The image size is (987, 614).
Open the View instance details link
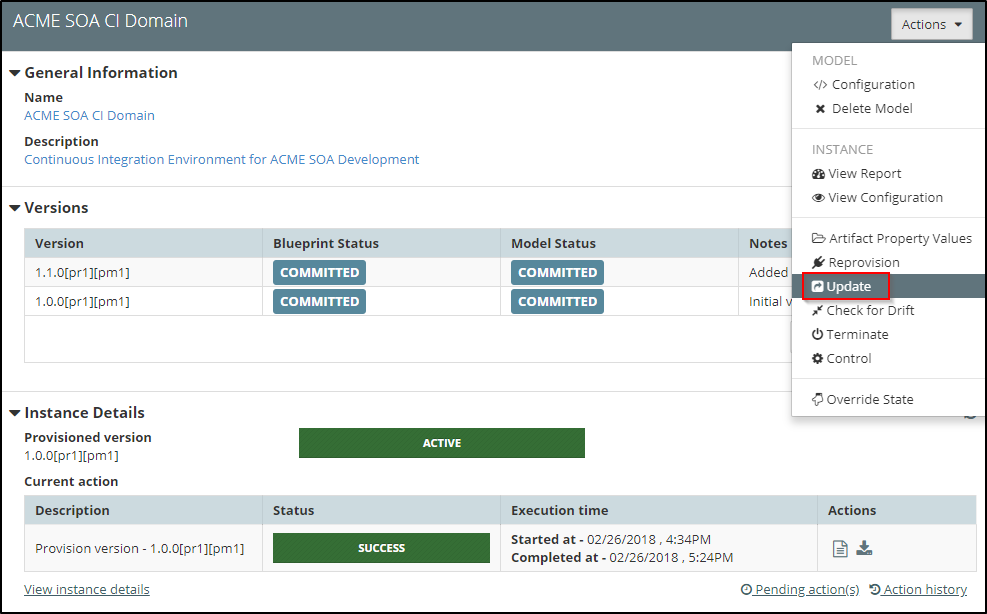[87, 589]
